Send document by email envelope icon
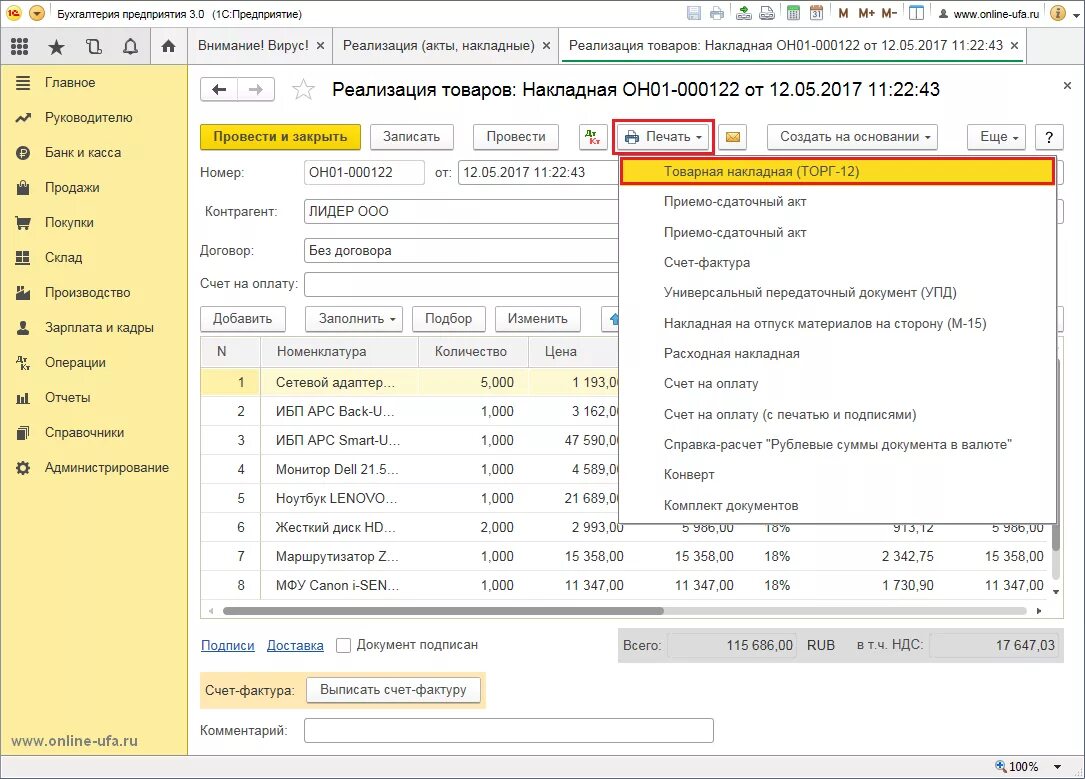The width and height of the screenshot is (1085, 779). [733, 137]
